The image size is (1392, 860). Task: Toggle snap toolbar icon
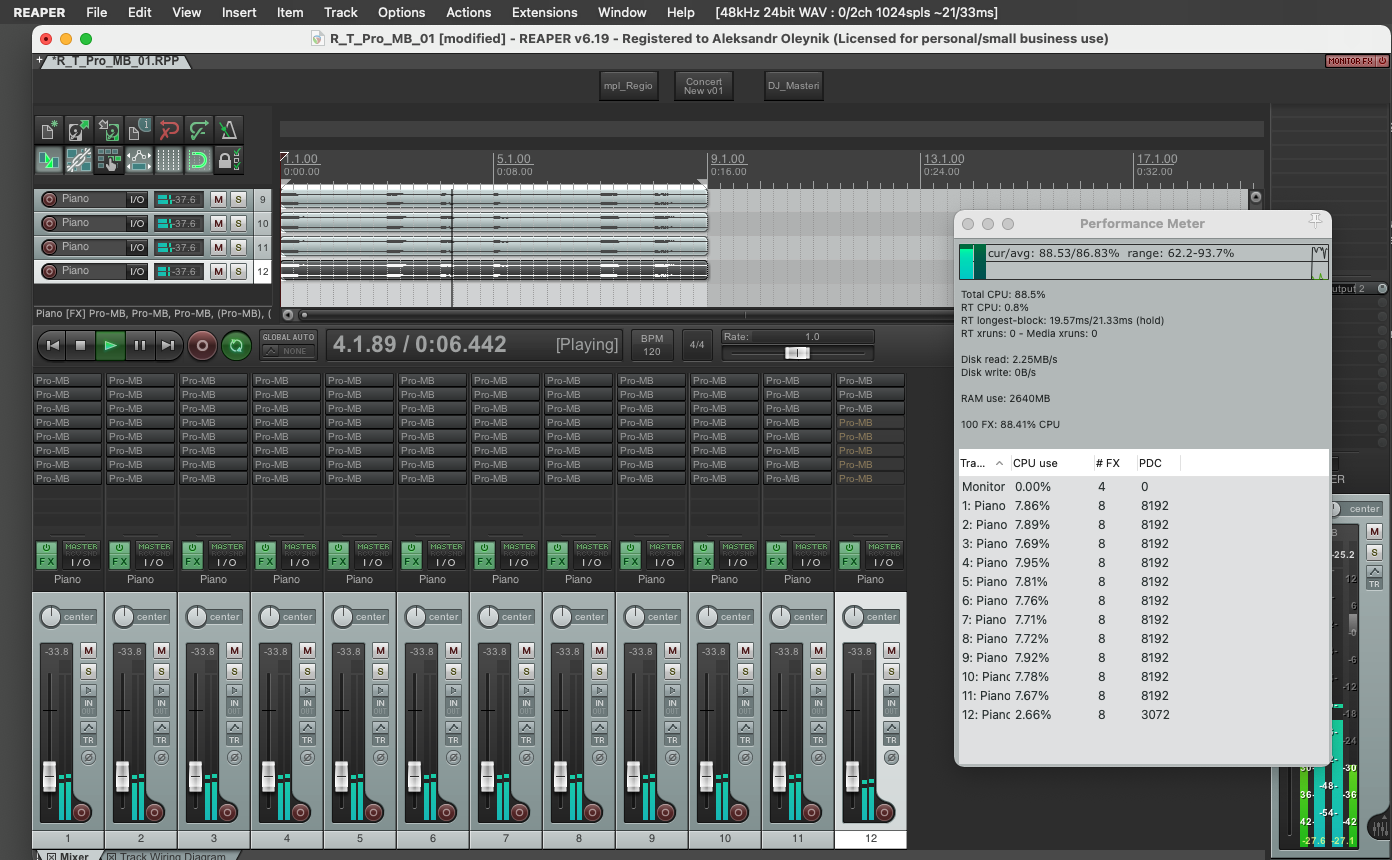coord(199,160)
